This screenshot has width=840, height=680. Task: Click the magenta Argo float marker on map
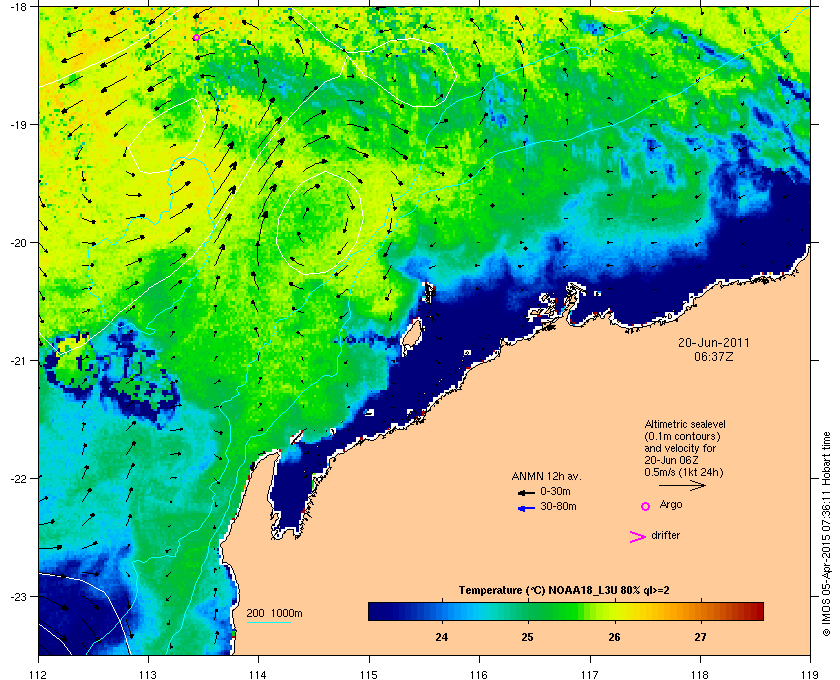[x=197, y=38]
